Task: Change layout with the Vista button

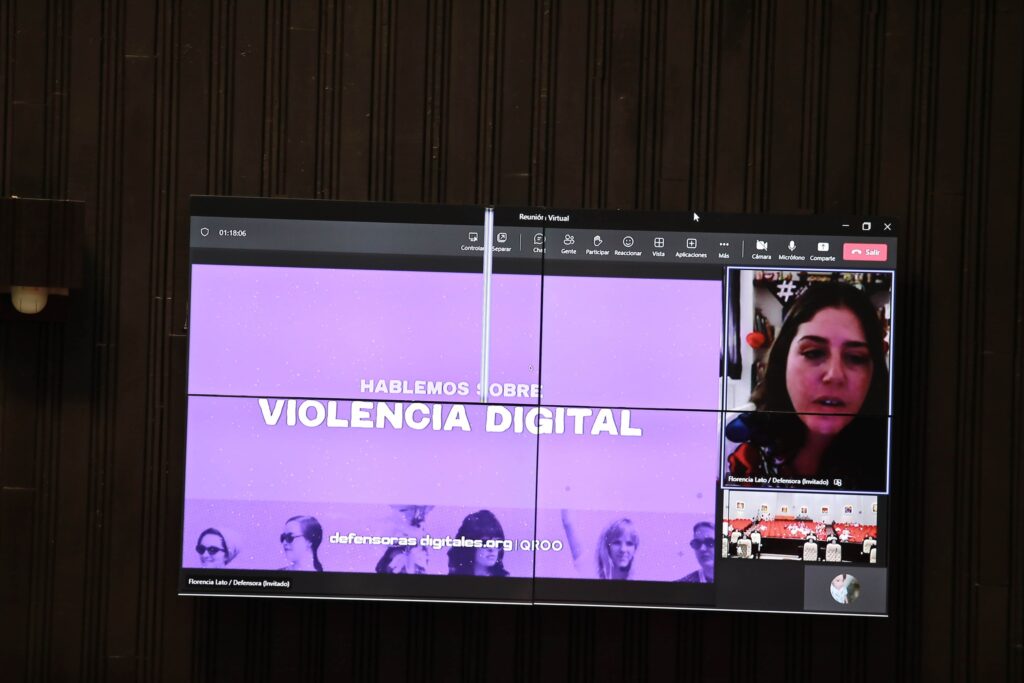Action: click(658, 247)
